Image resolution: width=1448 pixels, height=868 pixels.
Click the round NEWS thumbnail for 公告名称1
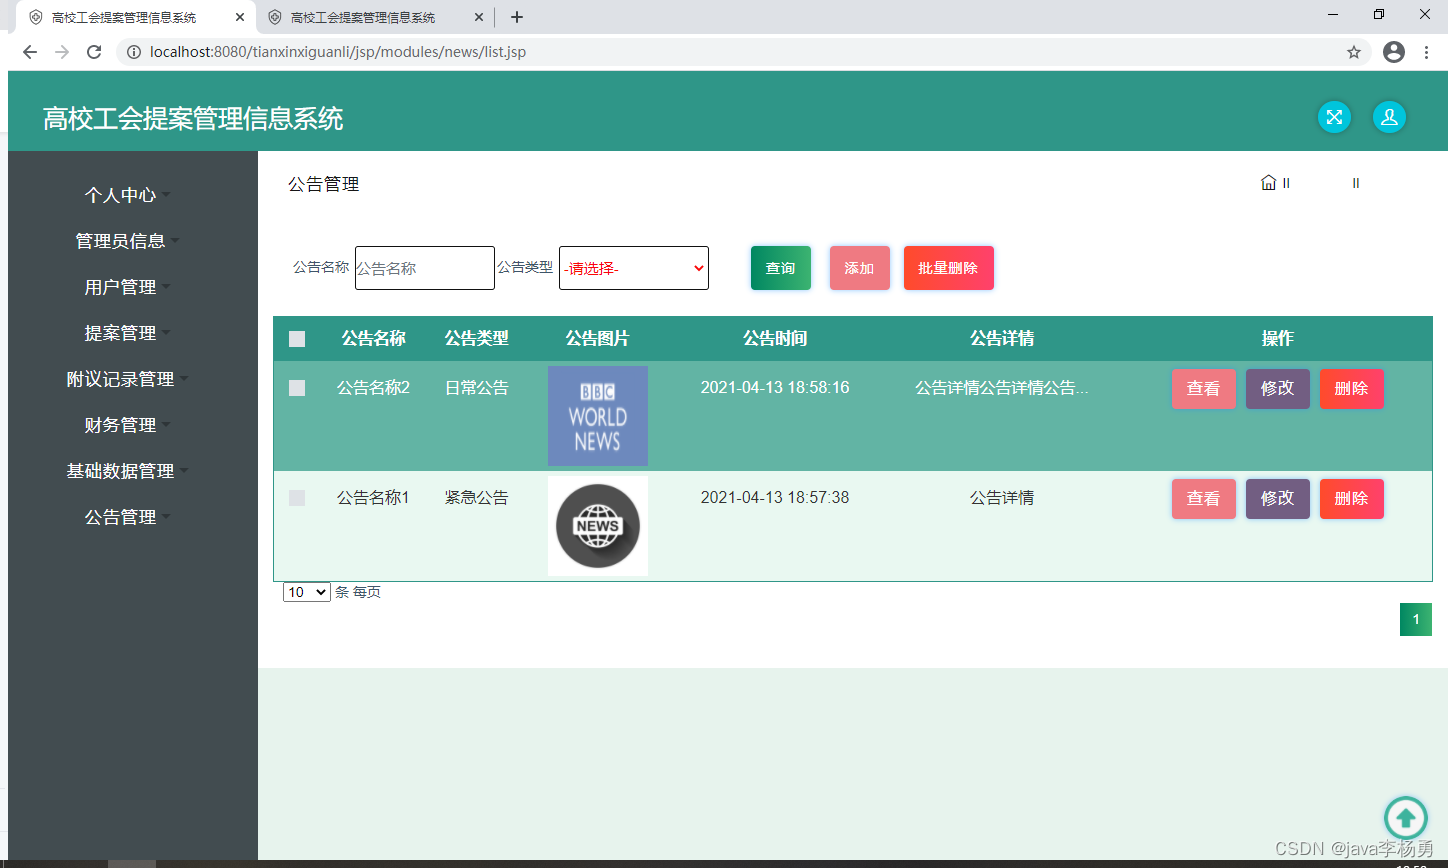click(597, 525)
